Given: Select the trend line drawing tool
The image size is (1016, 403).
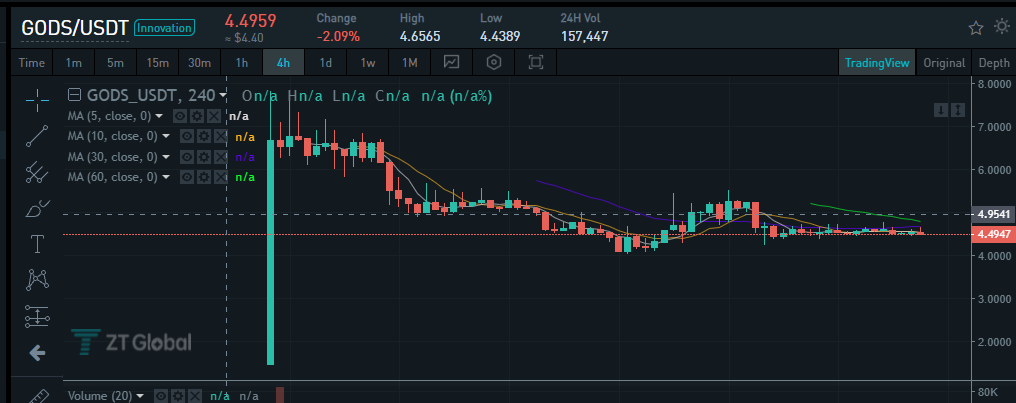Looking at the screenshot, I should click(38, 136).
